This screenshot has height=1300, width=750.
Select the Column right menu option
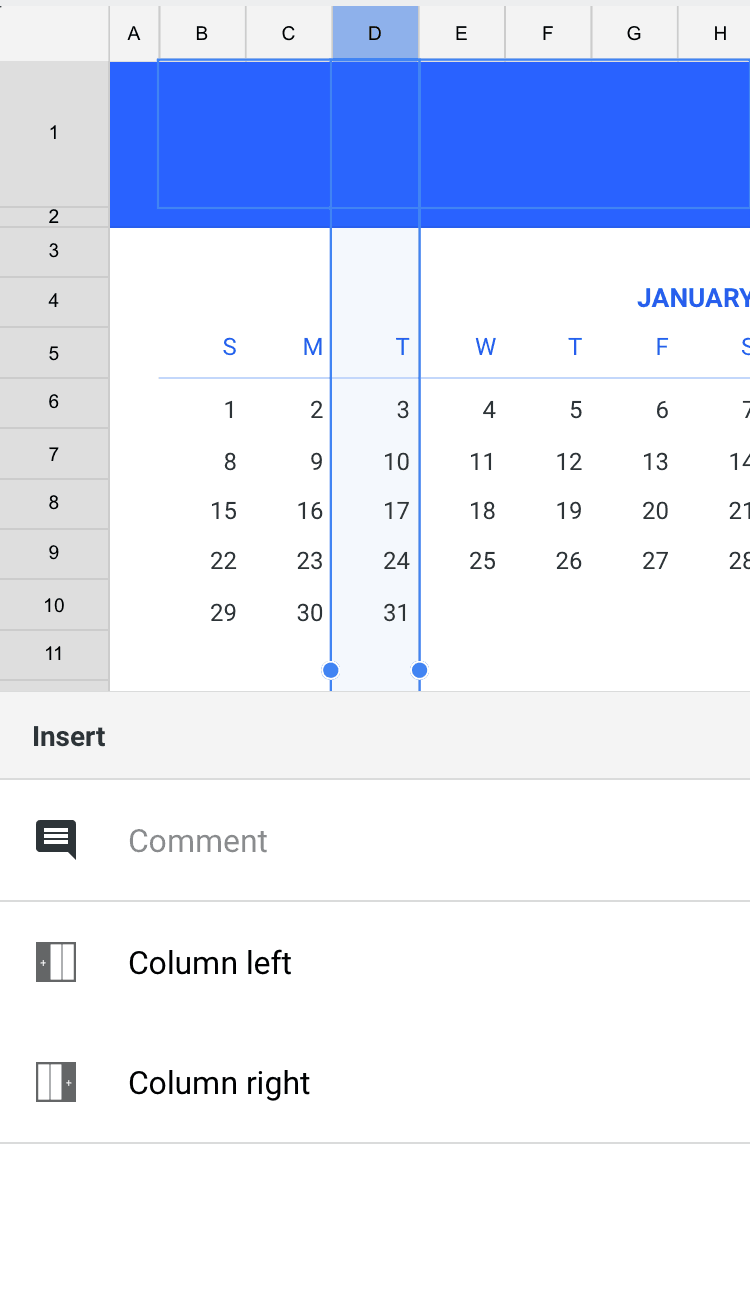tap(219, 1083)
